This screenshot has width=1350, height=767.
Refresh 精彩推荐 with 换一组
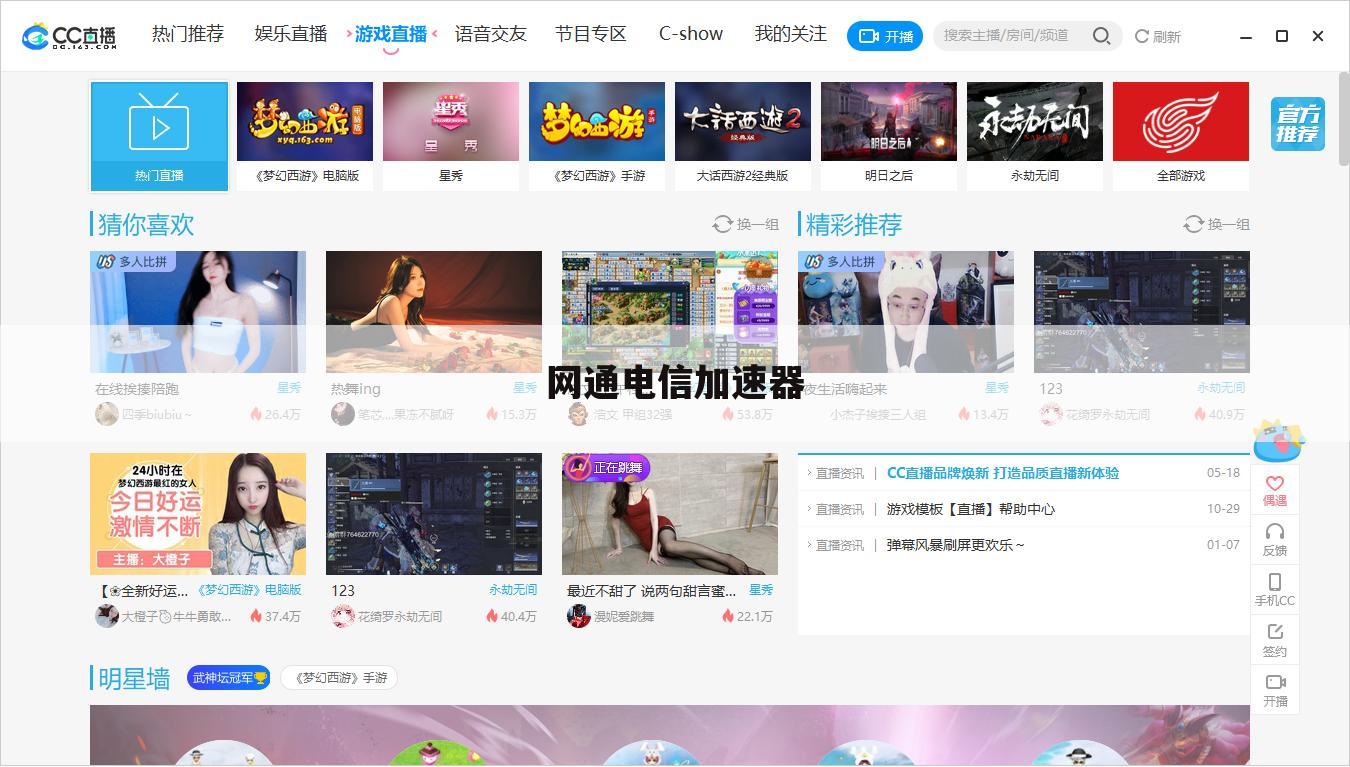pyautogui.click(x=1216, y=224)
